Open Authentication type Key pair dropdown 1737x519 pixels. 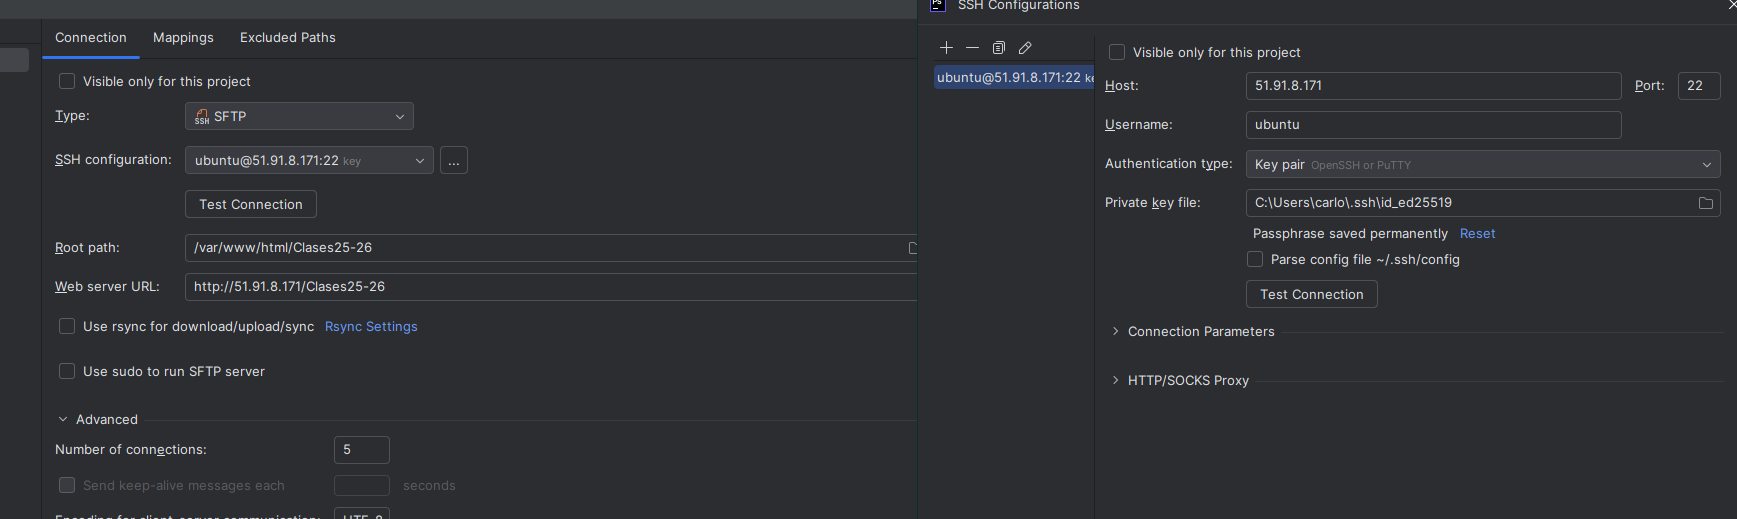point(1482,164)
